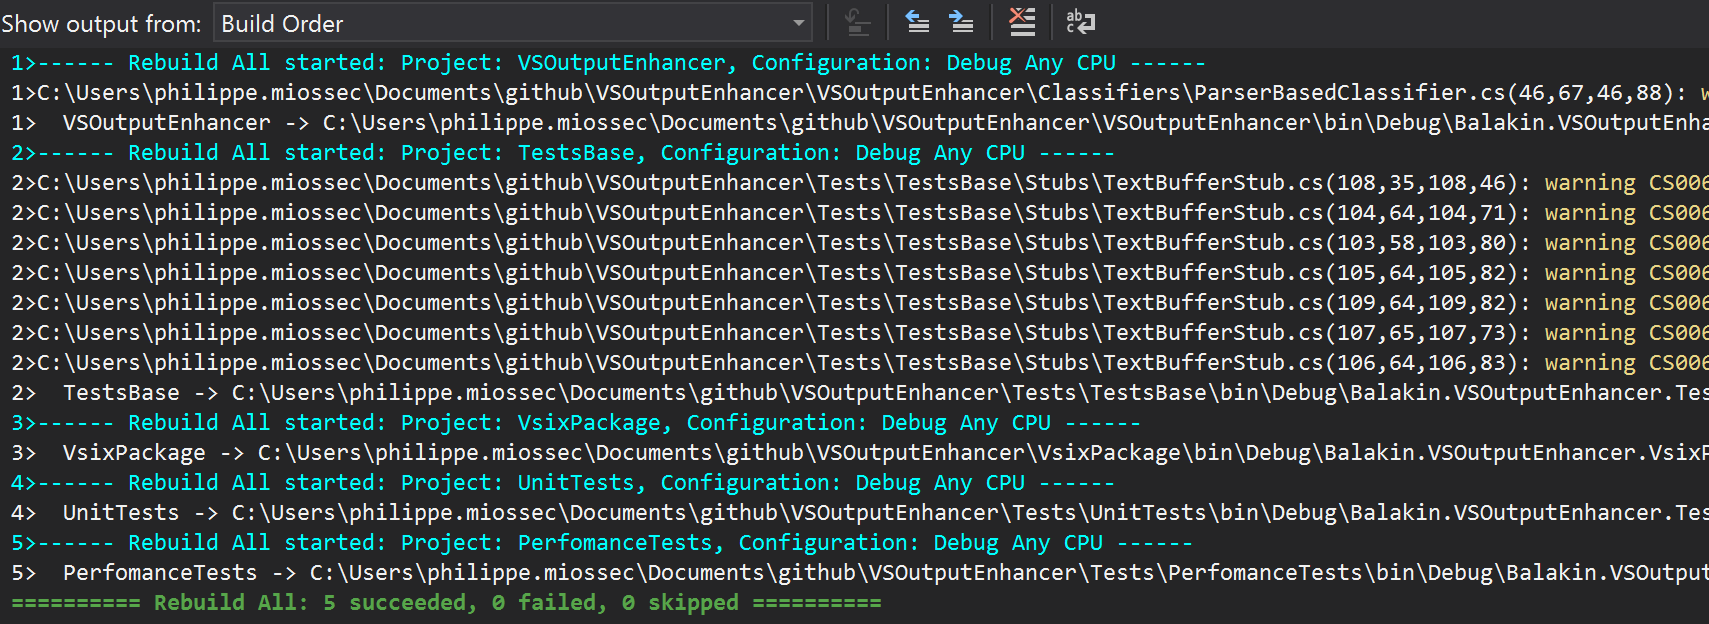The height and width of the screenshot is (624, 1709).
Task: Click the ParserBasedClassifier.cs(46,67,46,88) warning line
Action: tap(859, 93)
